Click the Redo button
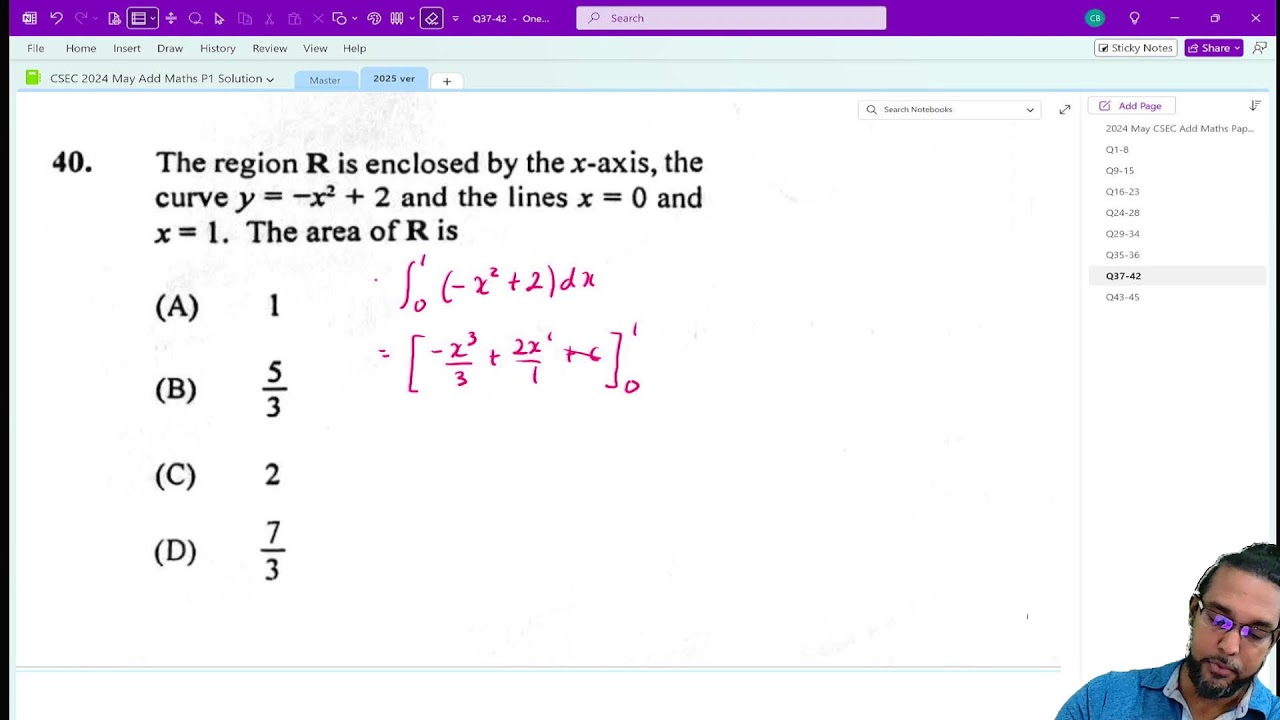The width and height of the screenshot is (1280, 720). click(x=81, y=18)
